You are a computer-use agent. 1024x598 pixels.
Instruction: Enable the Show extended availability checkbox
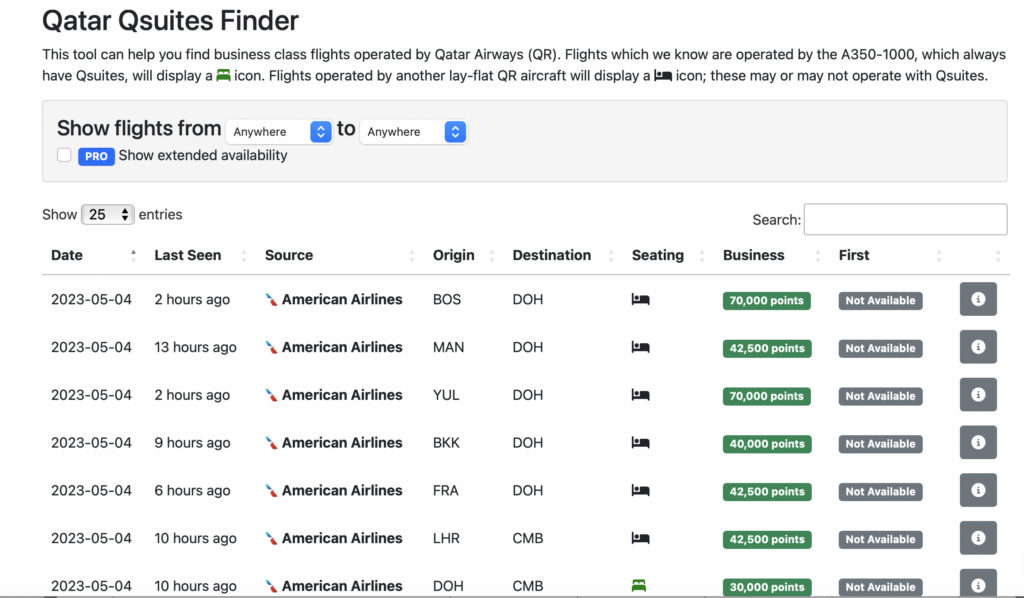tap(63, 155)
